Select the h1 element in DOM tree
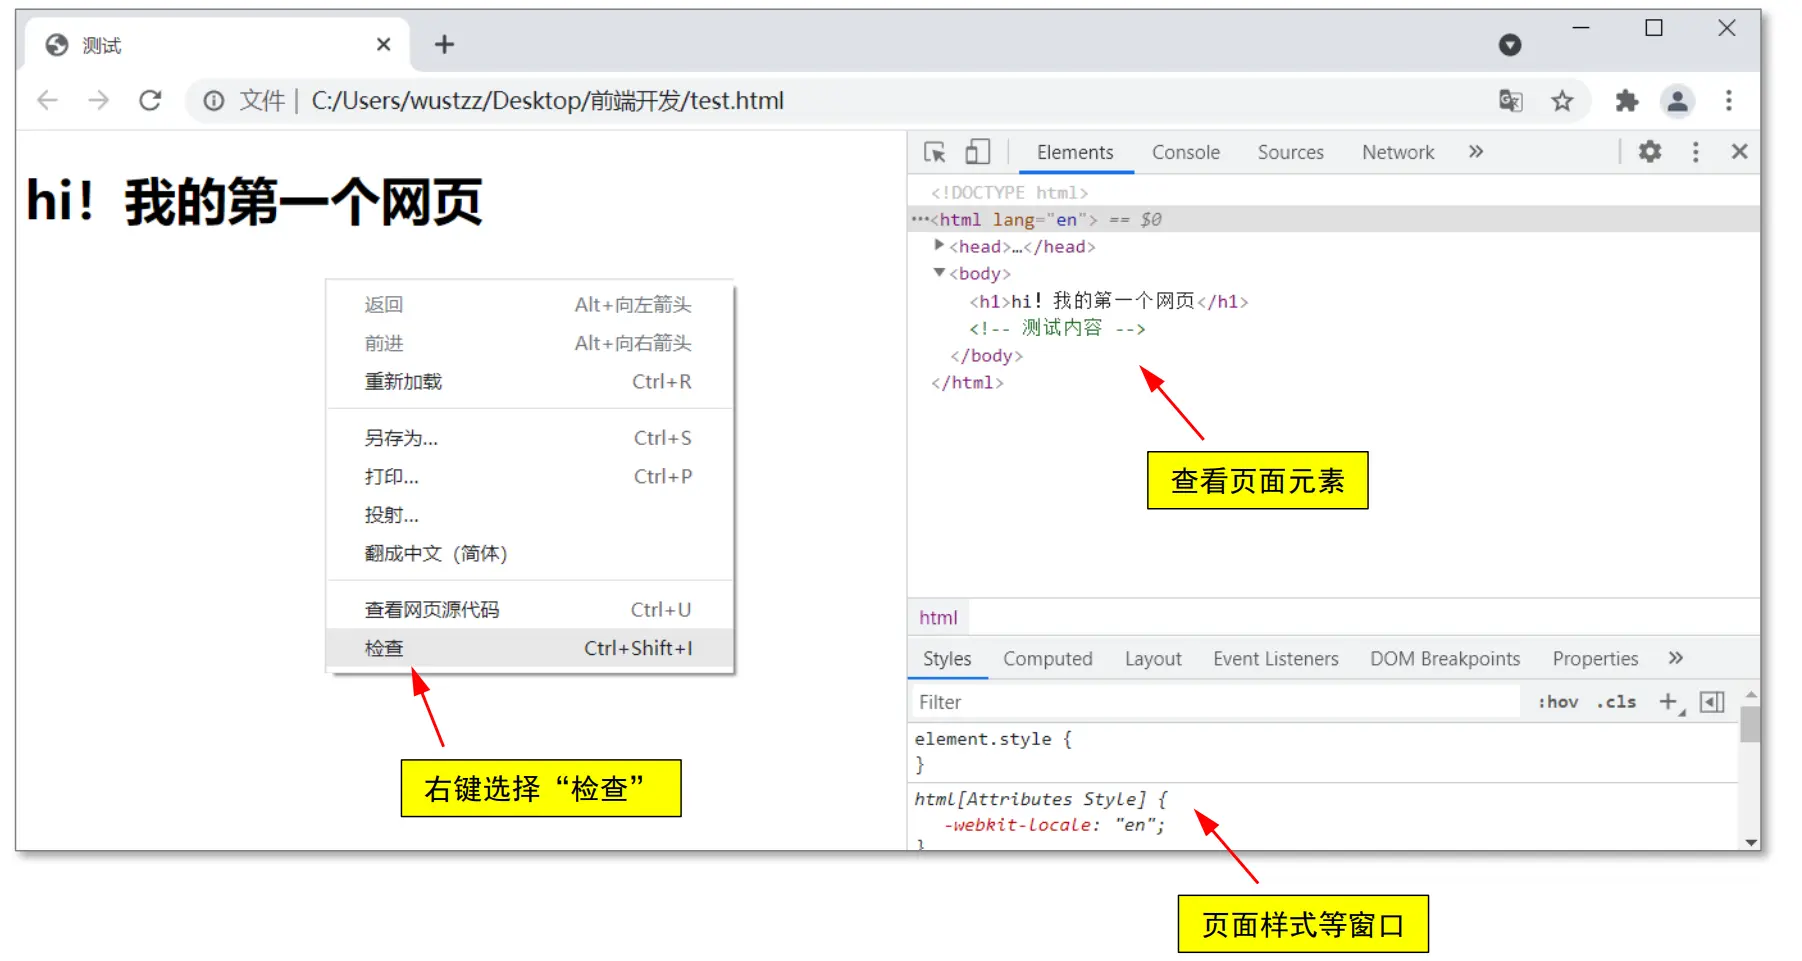Screen dimensions: 1802x961 1108,301
